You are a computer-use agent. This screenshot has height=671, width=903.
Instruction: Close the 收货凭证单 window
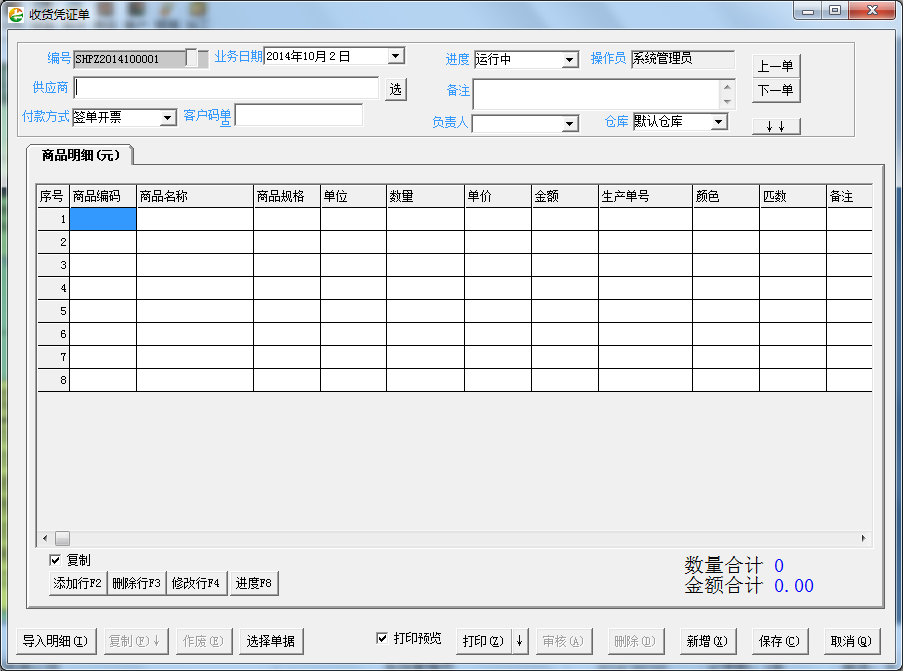click(x=872, y=11)
